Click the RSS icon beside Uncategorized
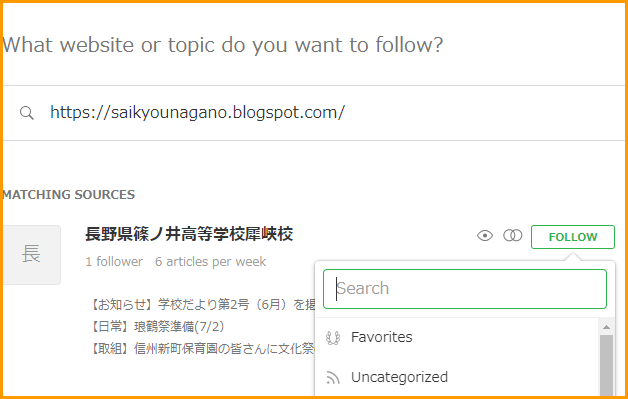Image resolution: width=628 pixels, height=399 pixels. click(x=333, y=377)
